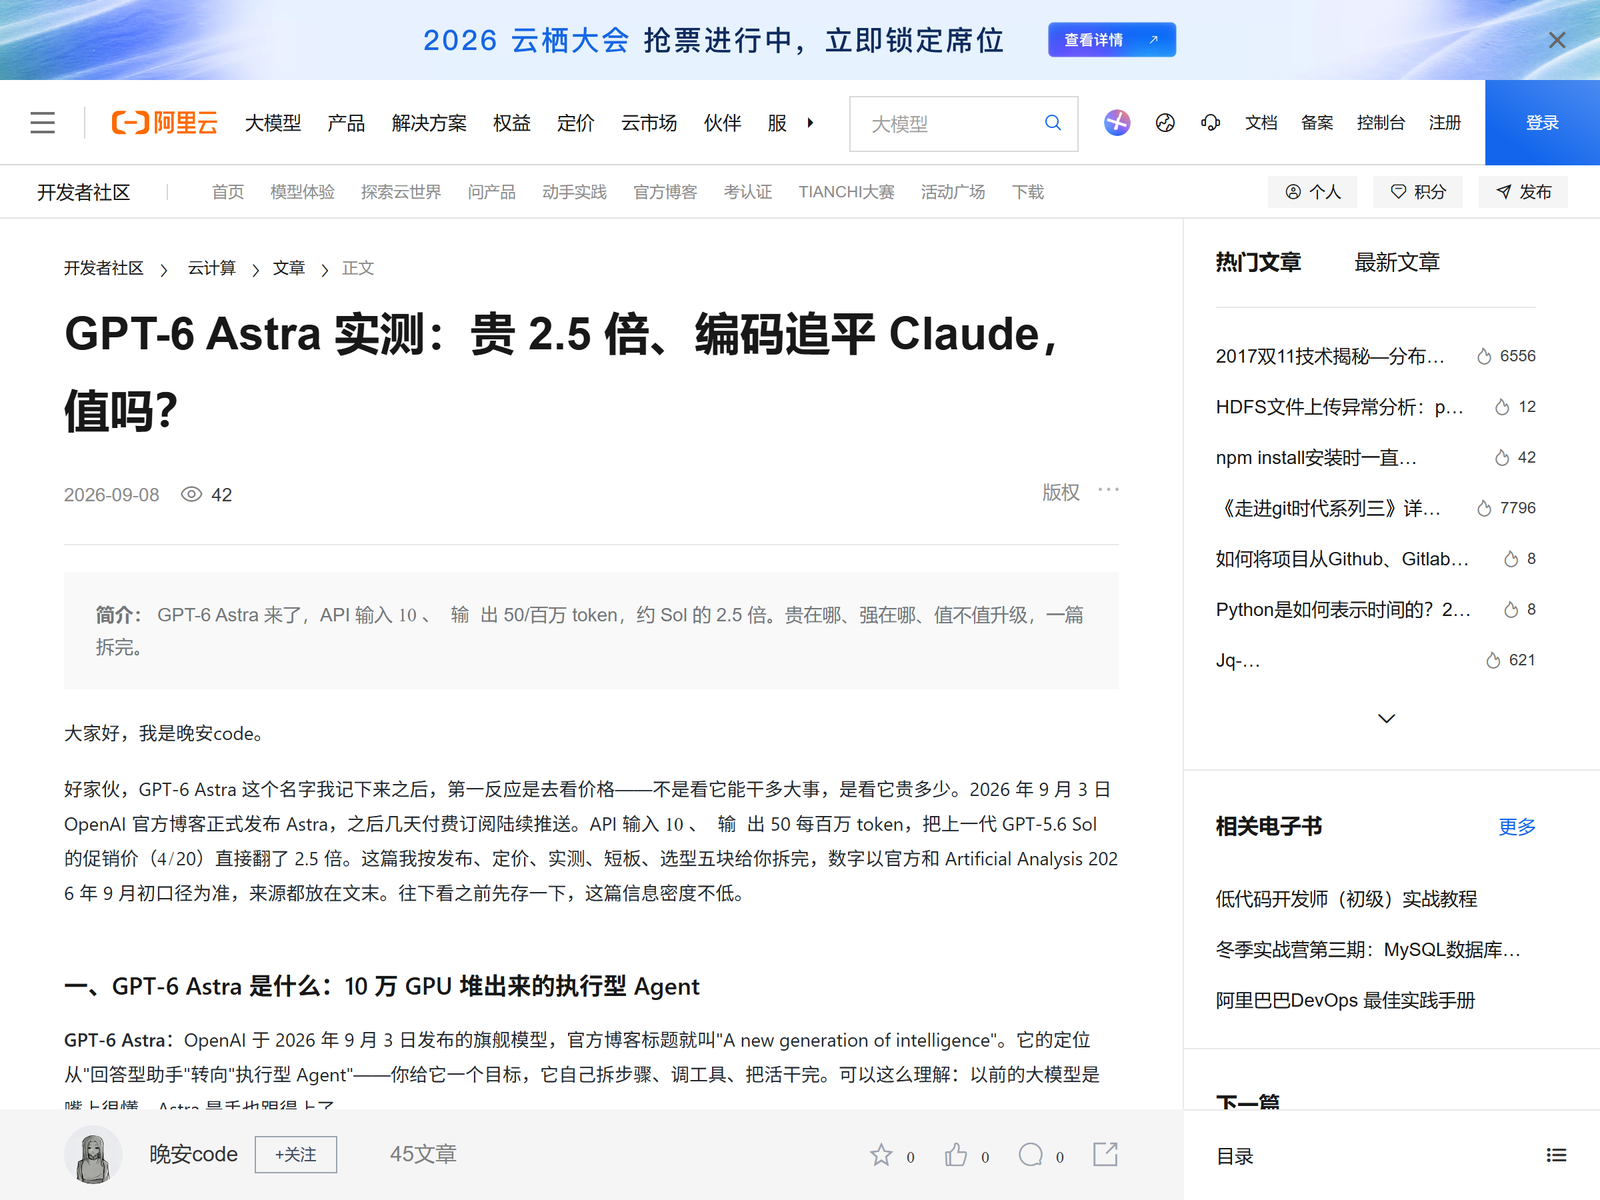The image size is (1600, 1200).
Task: Open 伙伴 menu item
Action: point(722,123)
